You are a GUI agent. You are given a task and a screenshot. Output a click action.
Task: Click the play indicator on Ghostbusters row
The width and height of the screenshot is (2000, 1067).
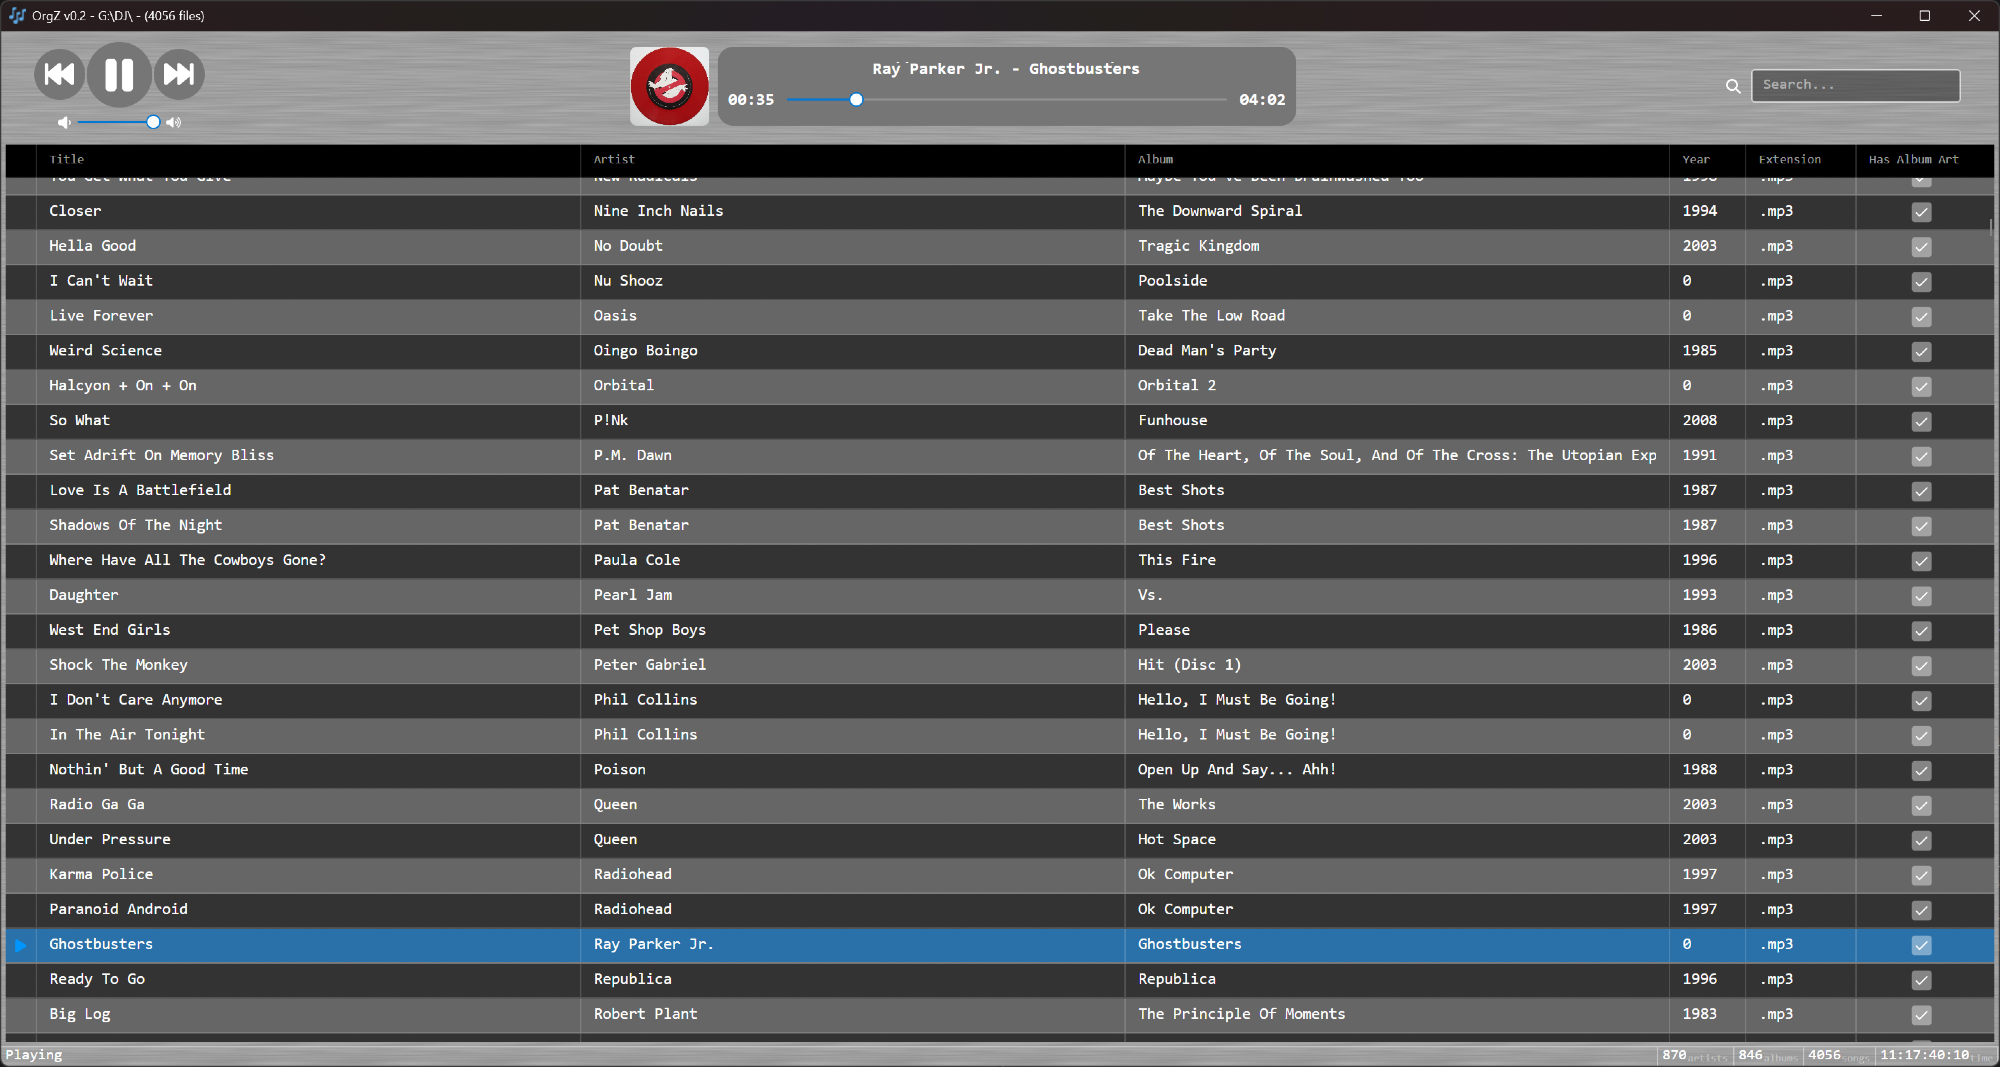tap(21, 945)
